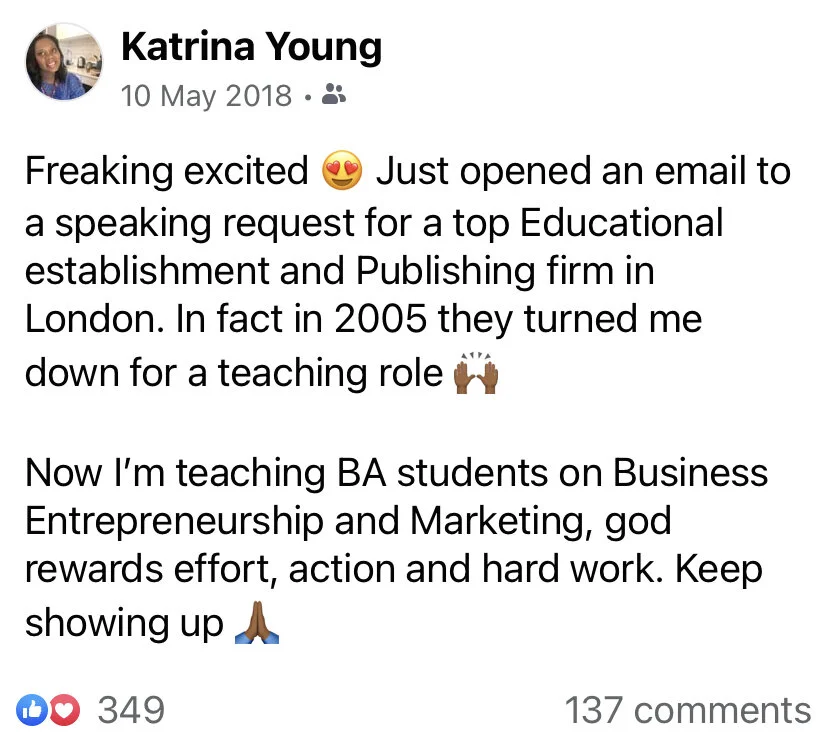The image size is (828, 738).
Task: Click the blue Like reaction icon
Action: 33,711
